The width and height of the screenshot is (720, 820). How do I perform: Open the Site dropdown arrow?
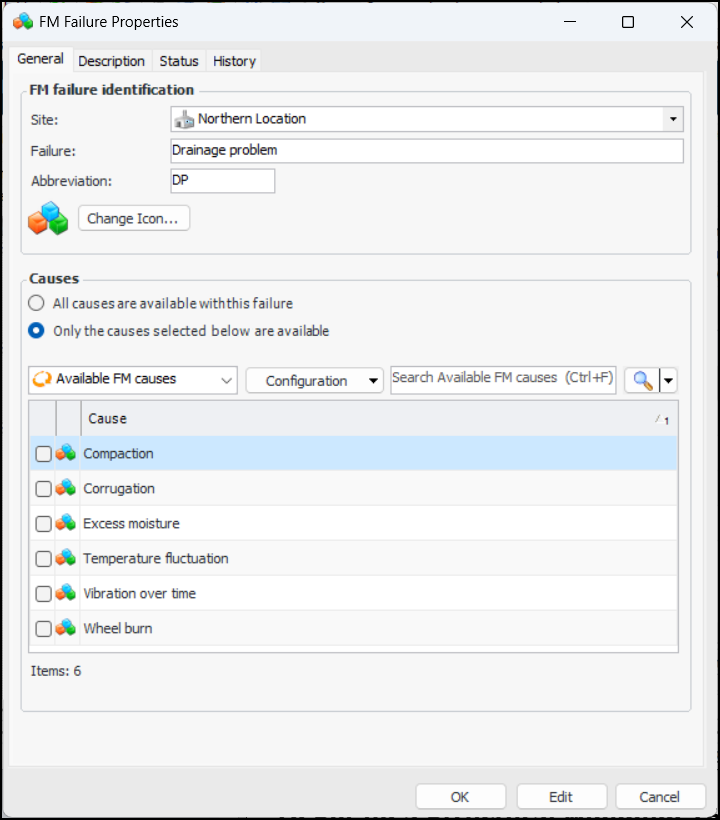(673, 119)
